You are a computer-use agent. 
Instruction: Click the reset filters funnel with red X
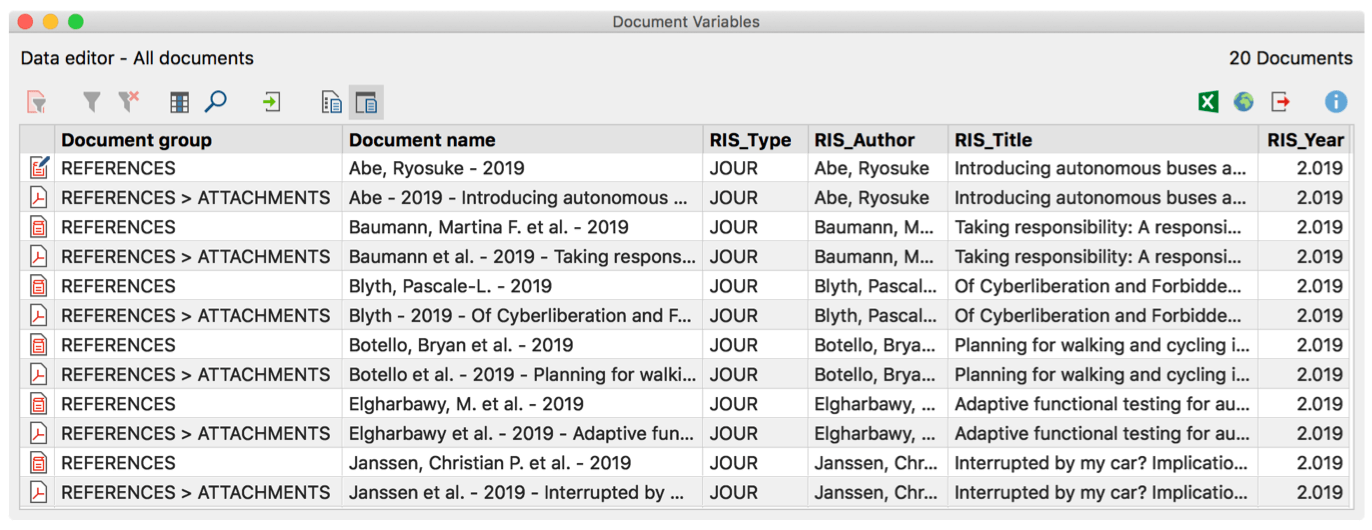pyautogui.click(x=128, y=102)
